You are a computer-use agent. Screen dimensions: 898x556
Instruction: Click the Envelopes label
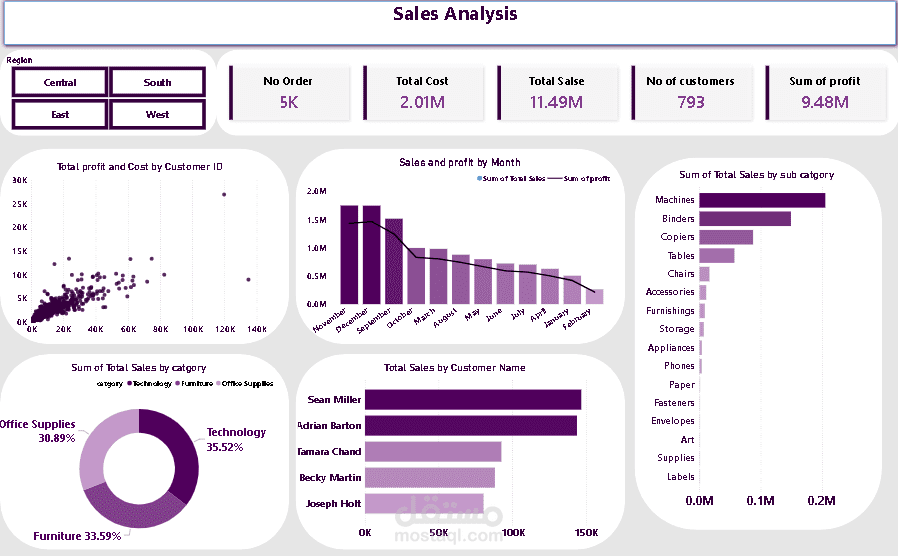tap(673, 421)
